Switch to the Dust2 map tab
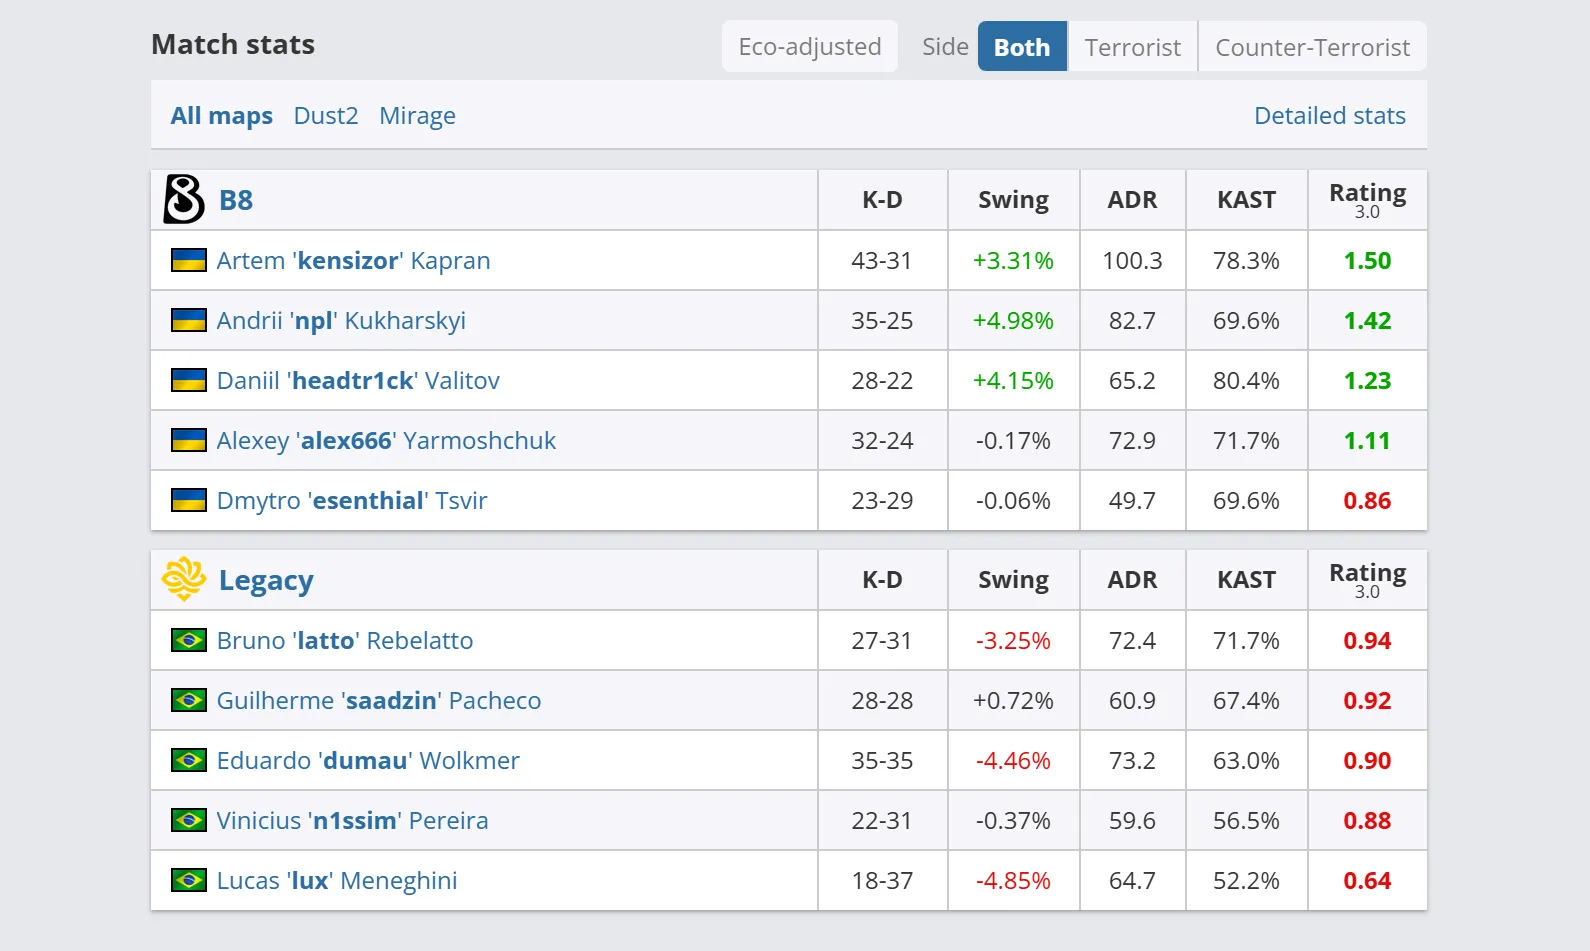The image size is (1590, 951). (x=326, y=116)
